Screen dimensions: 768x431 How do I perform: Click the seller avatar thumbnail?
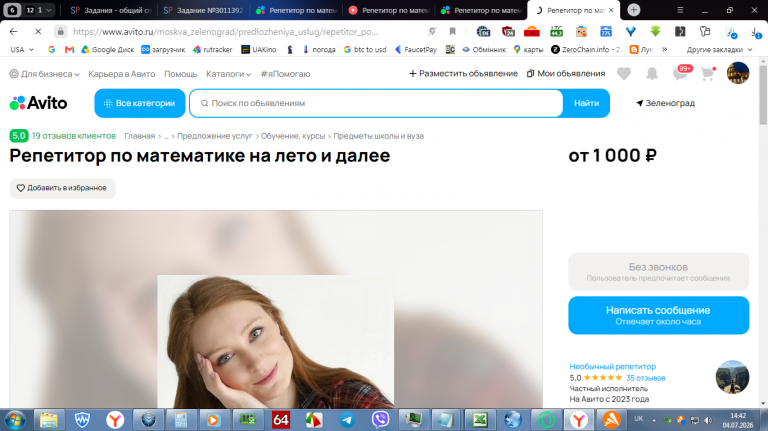pyautogui.click(x=732, y=377)
